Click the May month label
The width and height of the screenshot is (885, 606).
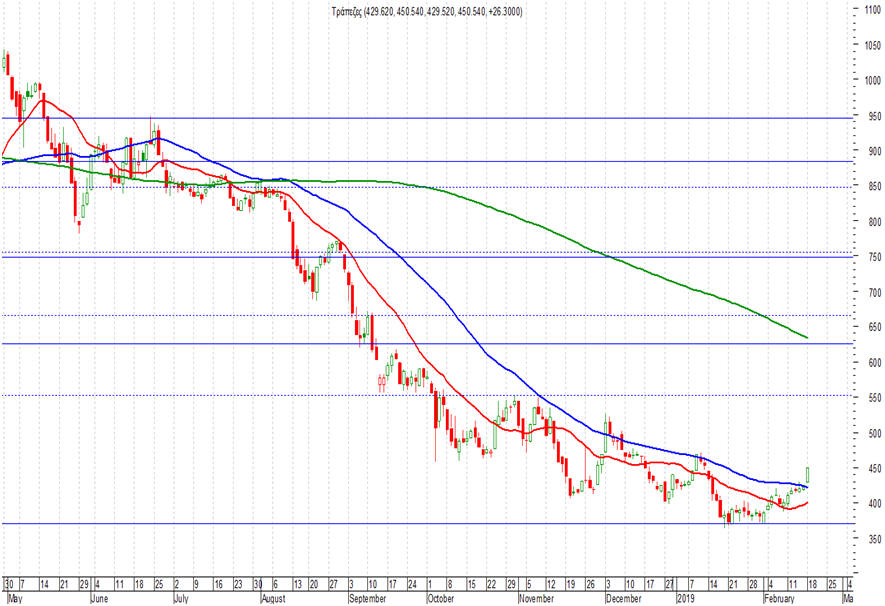point(15,598)
